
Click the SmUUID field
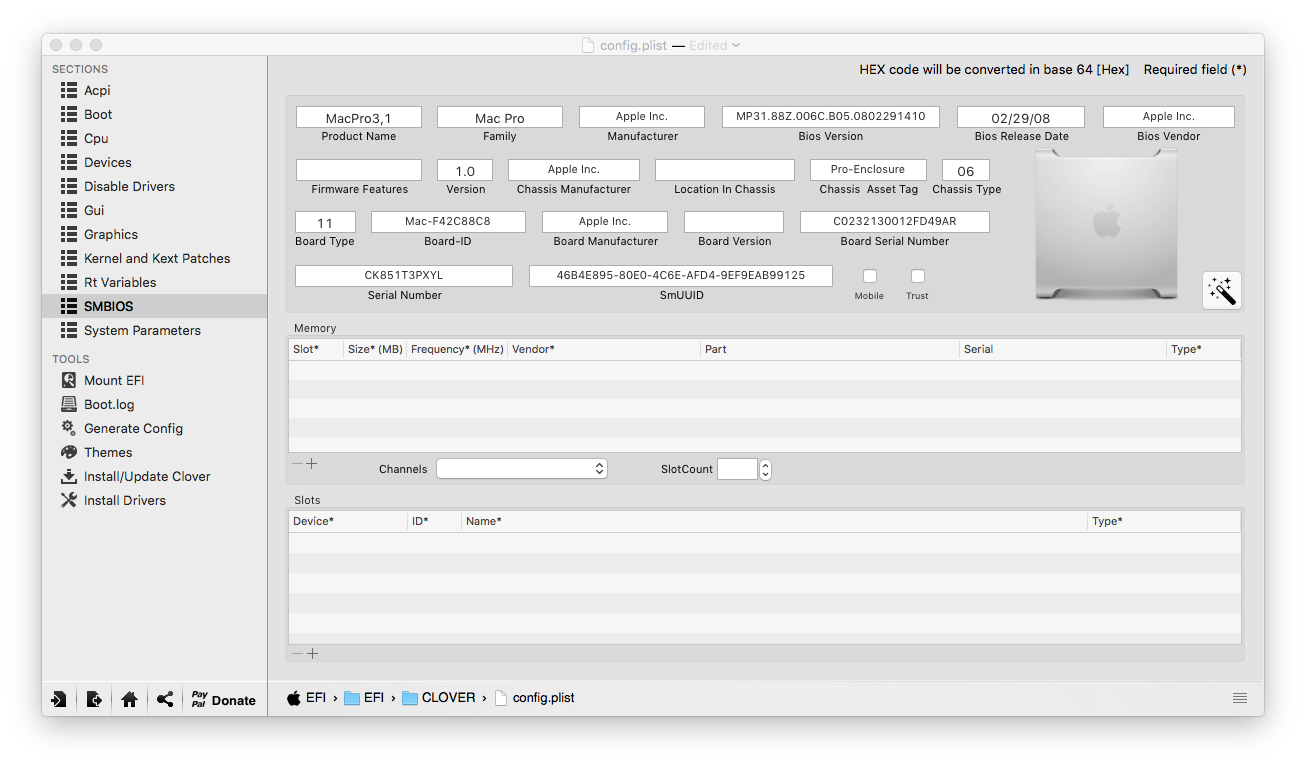coord(681,276)
